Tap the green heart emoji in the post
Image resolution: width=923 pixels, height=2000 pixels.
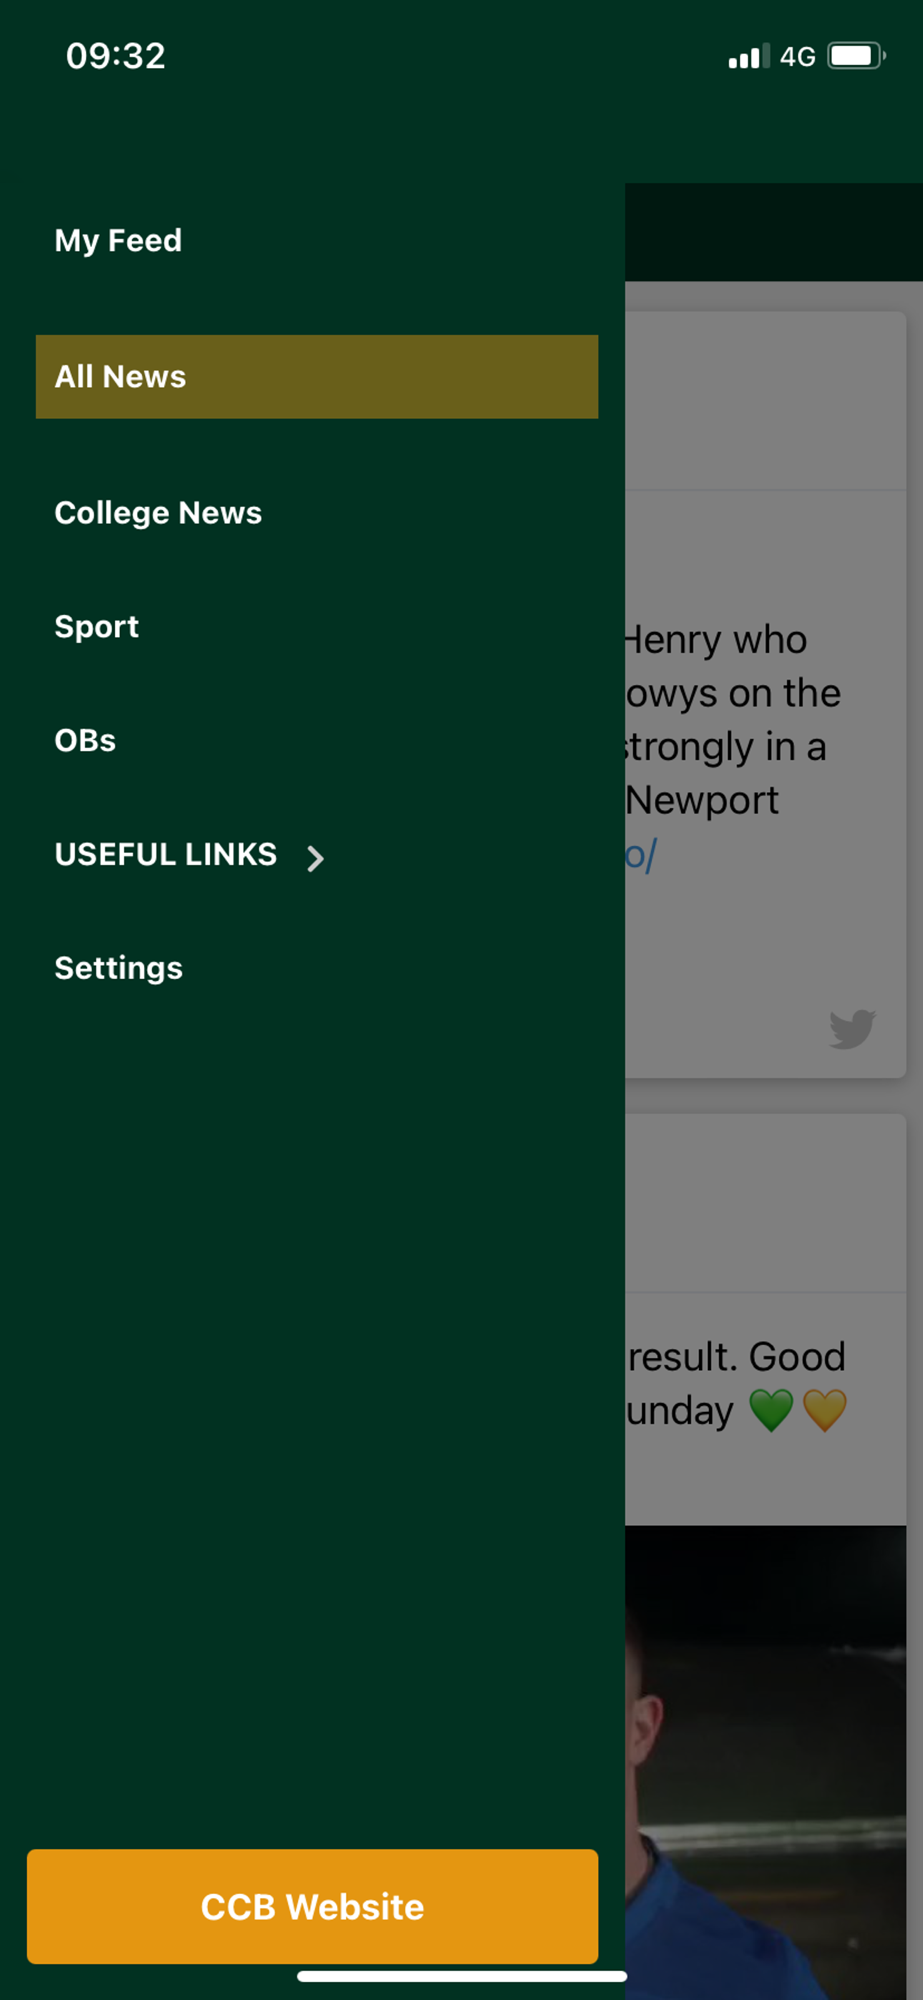click(771, 1410)
